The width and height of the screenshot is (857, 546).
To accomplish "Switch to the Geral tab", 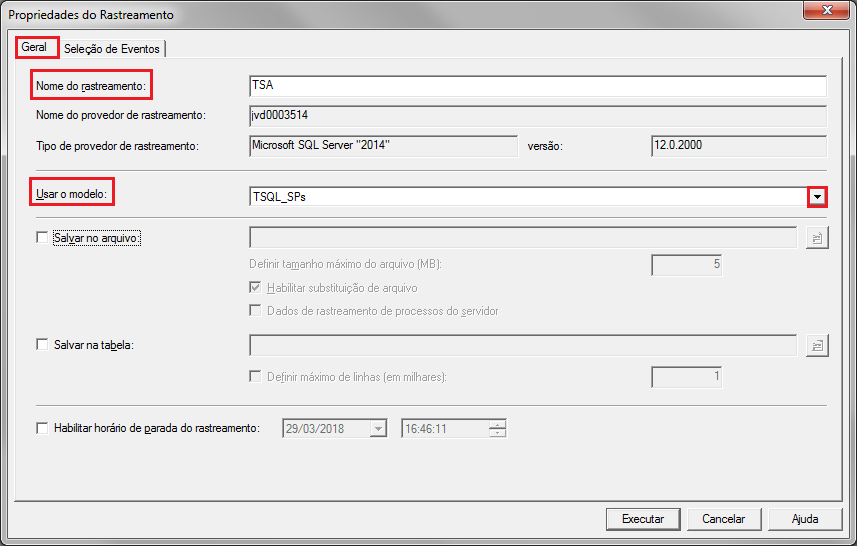I will point(36,48).
